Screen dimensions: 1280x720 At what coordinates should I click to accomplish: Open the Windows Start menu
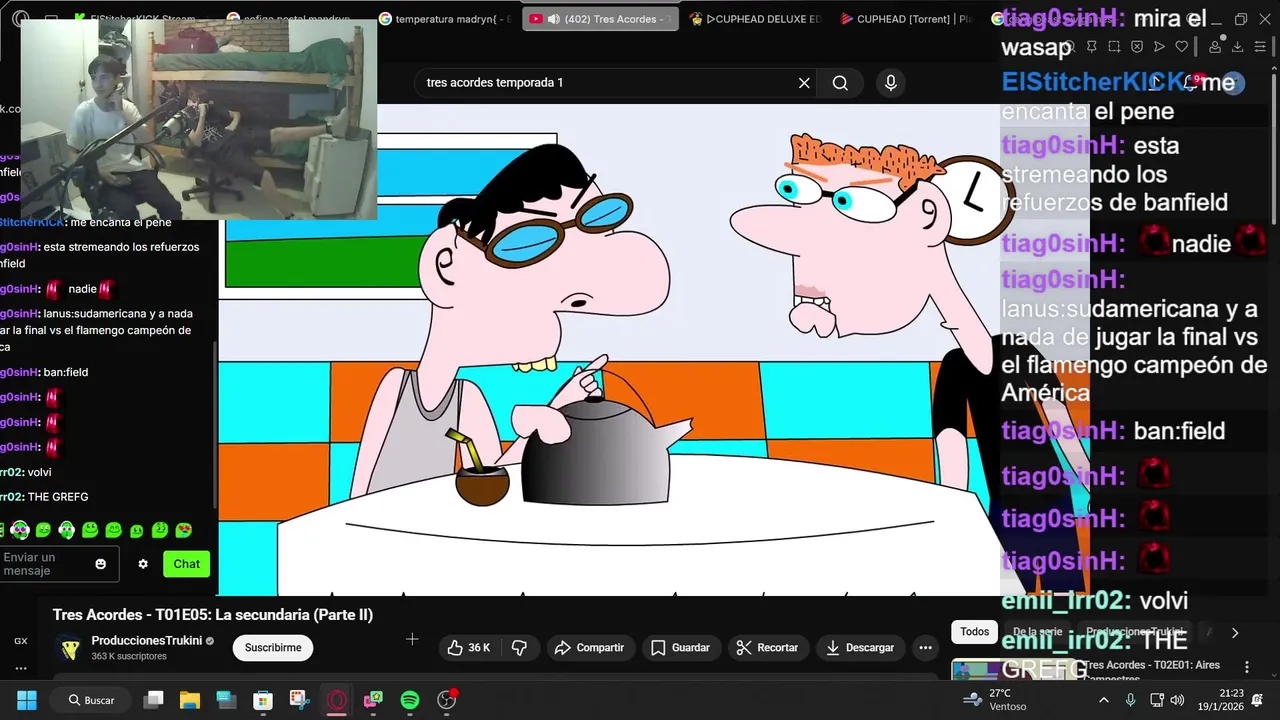[27, 700]
